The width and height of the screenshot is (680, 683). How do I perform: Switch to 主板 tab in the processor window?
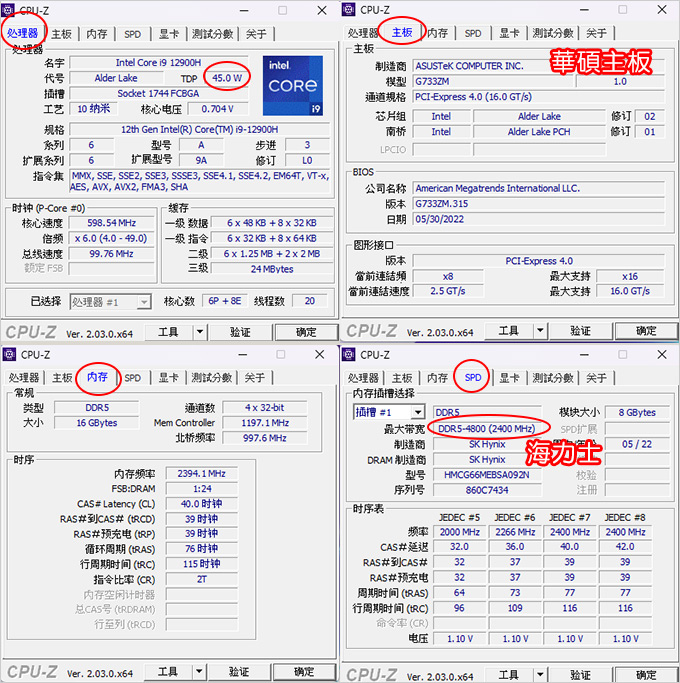[x=61, y=34]
